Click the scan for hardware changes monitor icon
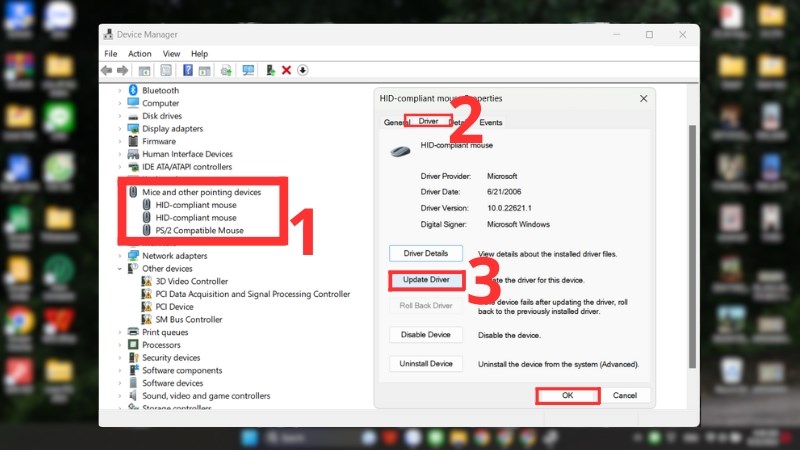 (x=247, y=70)
